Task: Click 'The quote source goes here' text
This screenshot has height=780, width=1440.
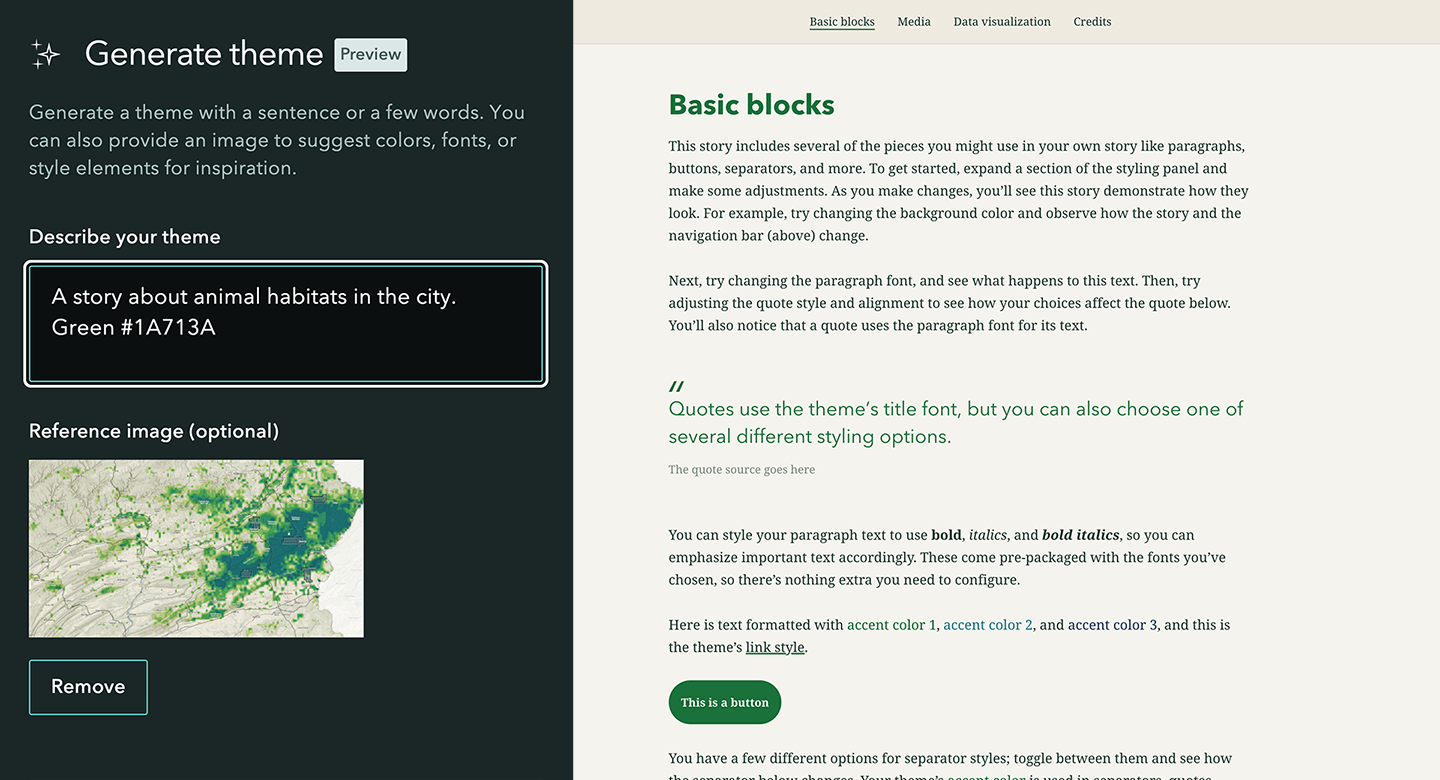Action: tap(742, 470)
